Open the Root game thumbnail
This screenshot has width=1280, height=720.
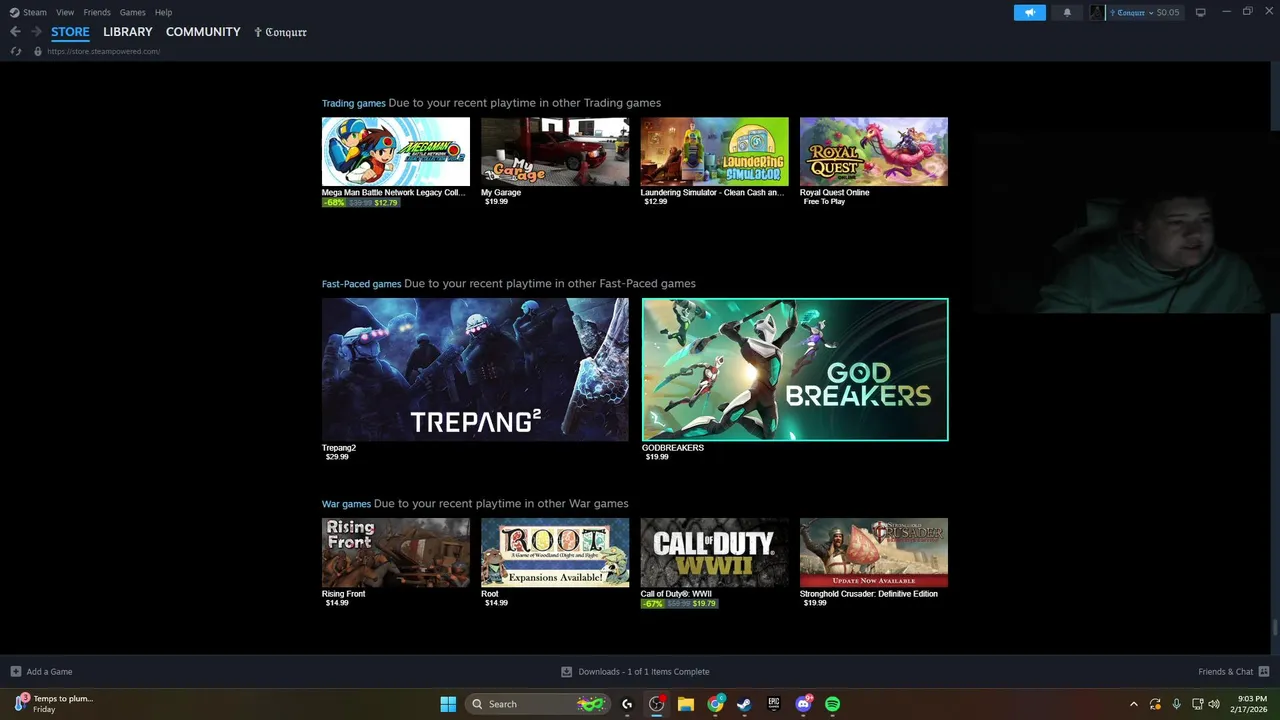555,552
